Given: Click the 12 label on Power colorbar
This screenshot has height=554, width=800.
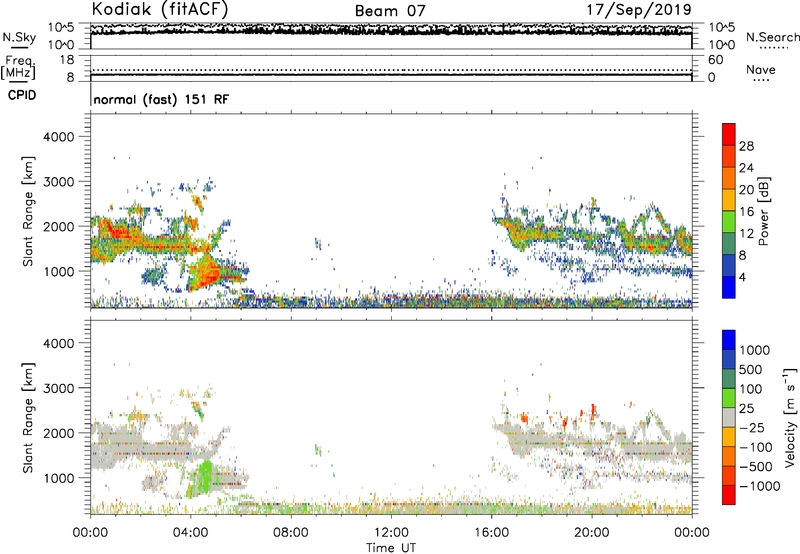Looking at the screenshot, I should point(746,234).
